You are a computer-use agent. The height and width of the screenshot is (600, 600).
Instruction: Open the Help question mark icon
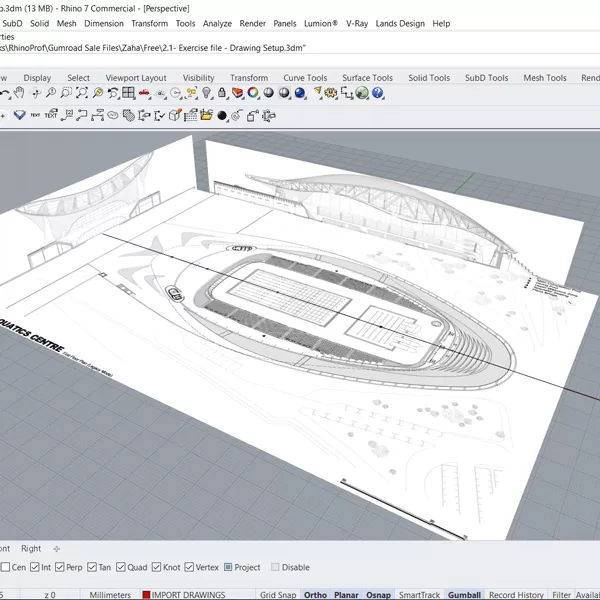point(377,93)
